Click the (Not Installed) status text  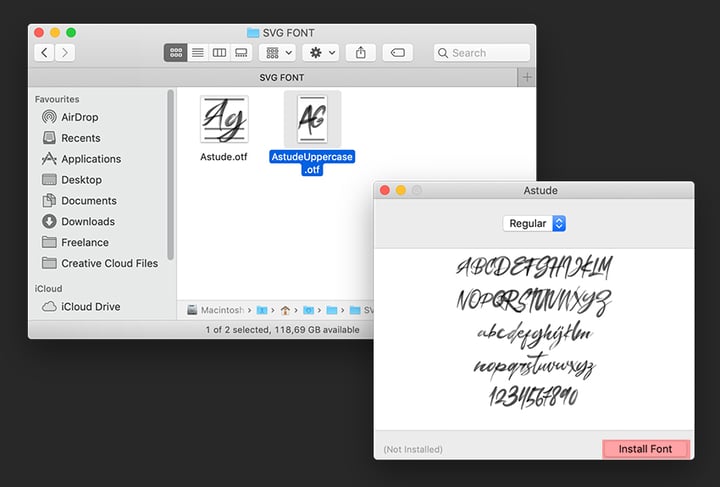coord(413,449)
